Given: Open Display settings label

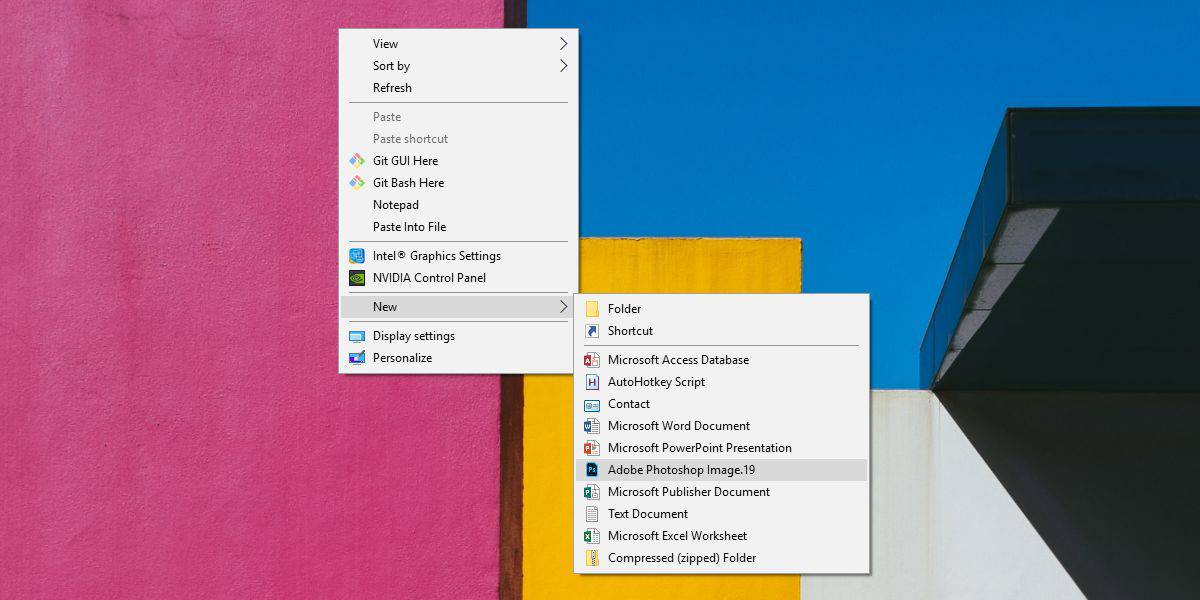Looking at the screenshot, I should pos(414,336).
